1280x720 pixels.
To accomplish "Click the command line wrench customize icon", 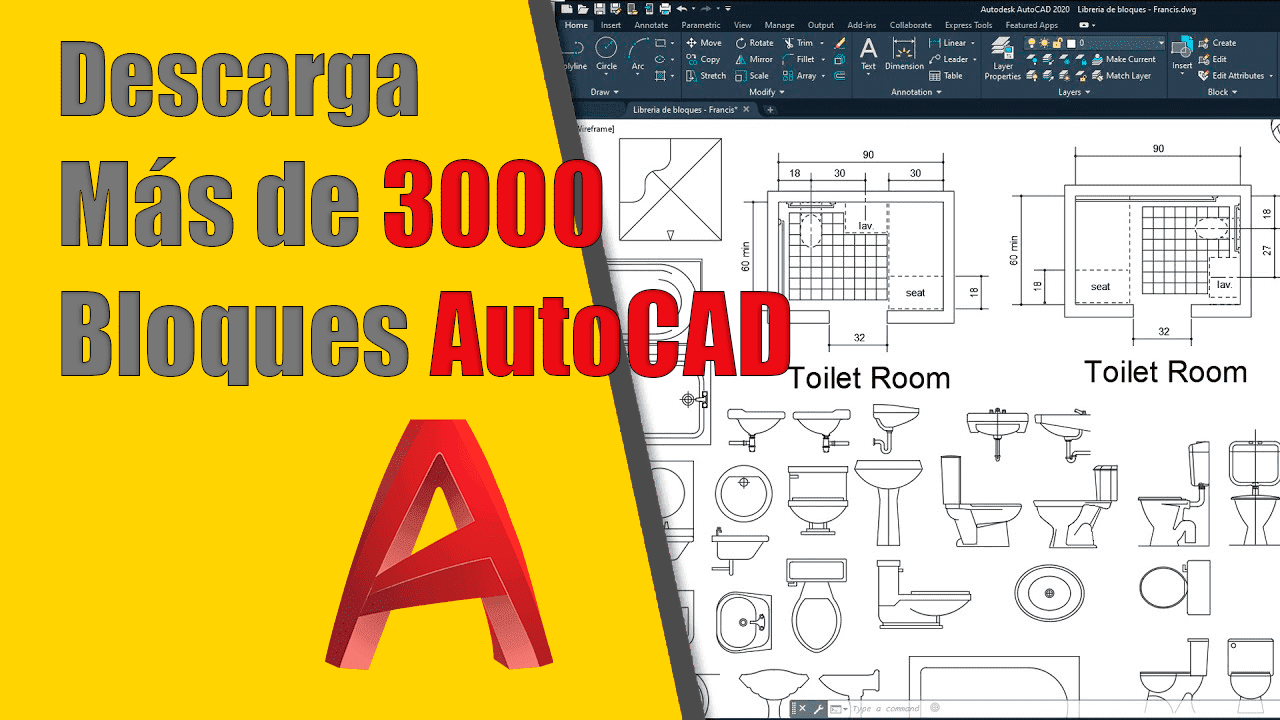I will 817,708.
